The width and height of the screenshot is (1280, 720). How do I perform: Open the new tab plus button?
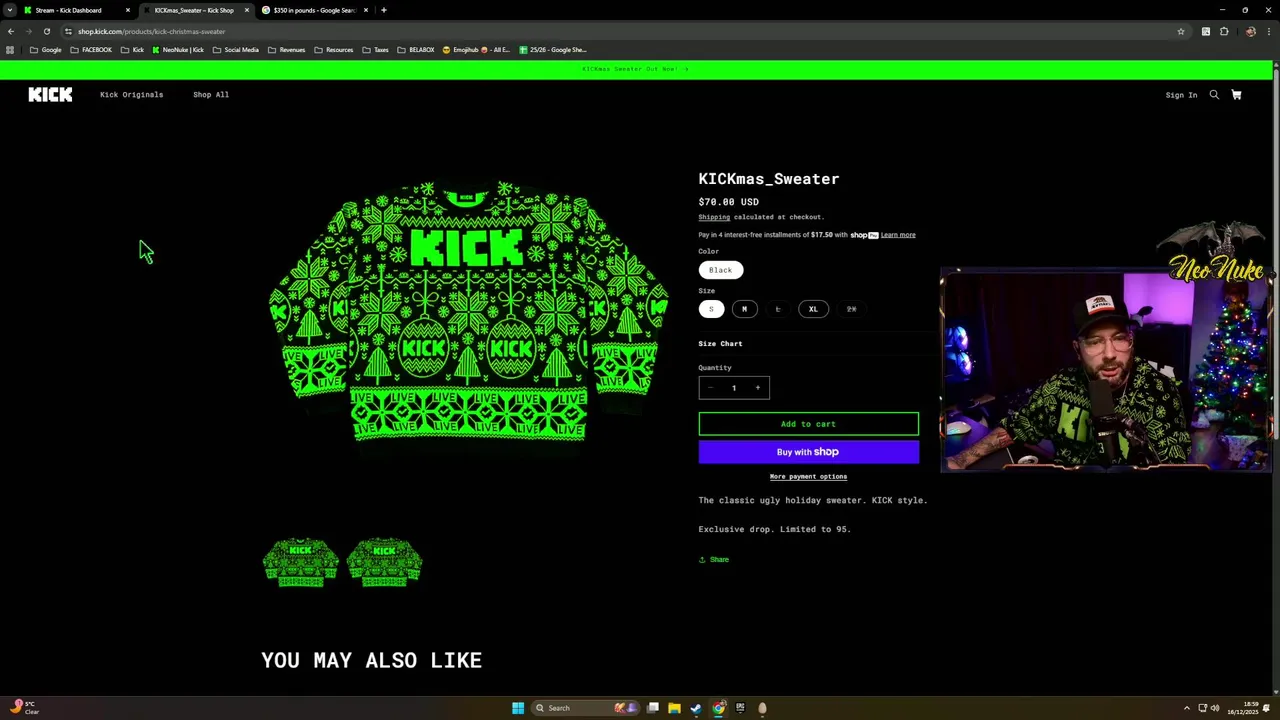[384, 10]
